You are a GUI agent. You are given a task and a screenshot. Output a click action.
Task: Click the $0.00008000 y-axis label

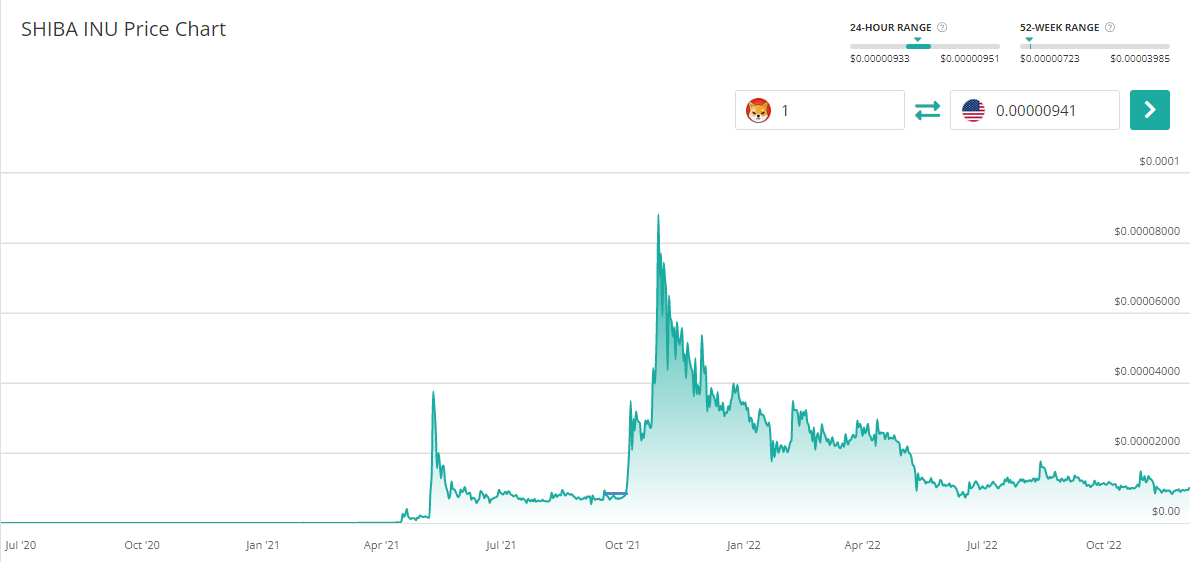1146,231
